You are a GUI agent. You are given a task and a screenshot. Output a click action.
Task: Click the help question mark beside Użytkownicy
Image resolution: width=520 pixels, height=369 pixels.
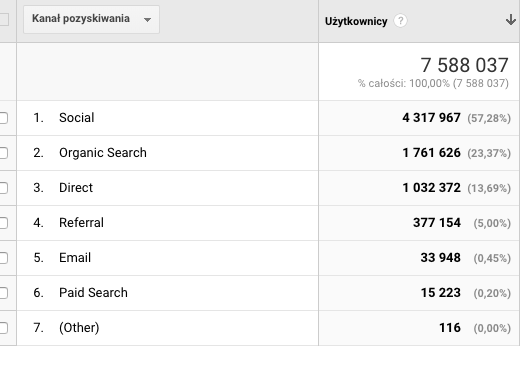[400, 21]
